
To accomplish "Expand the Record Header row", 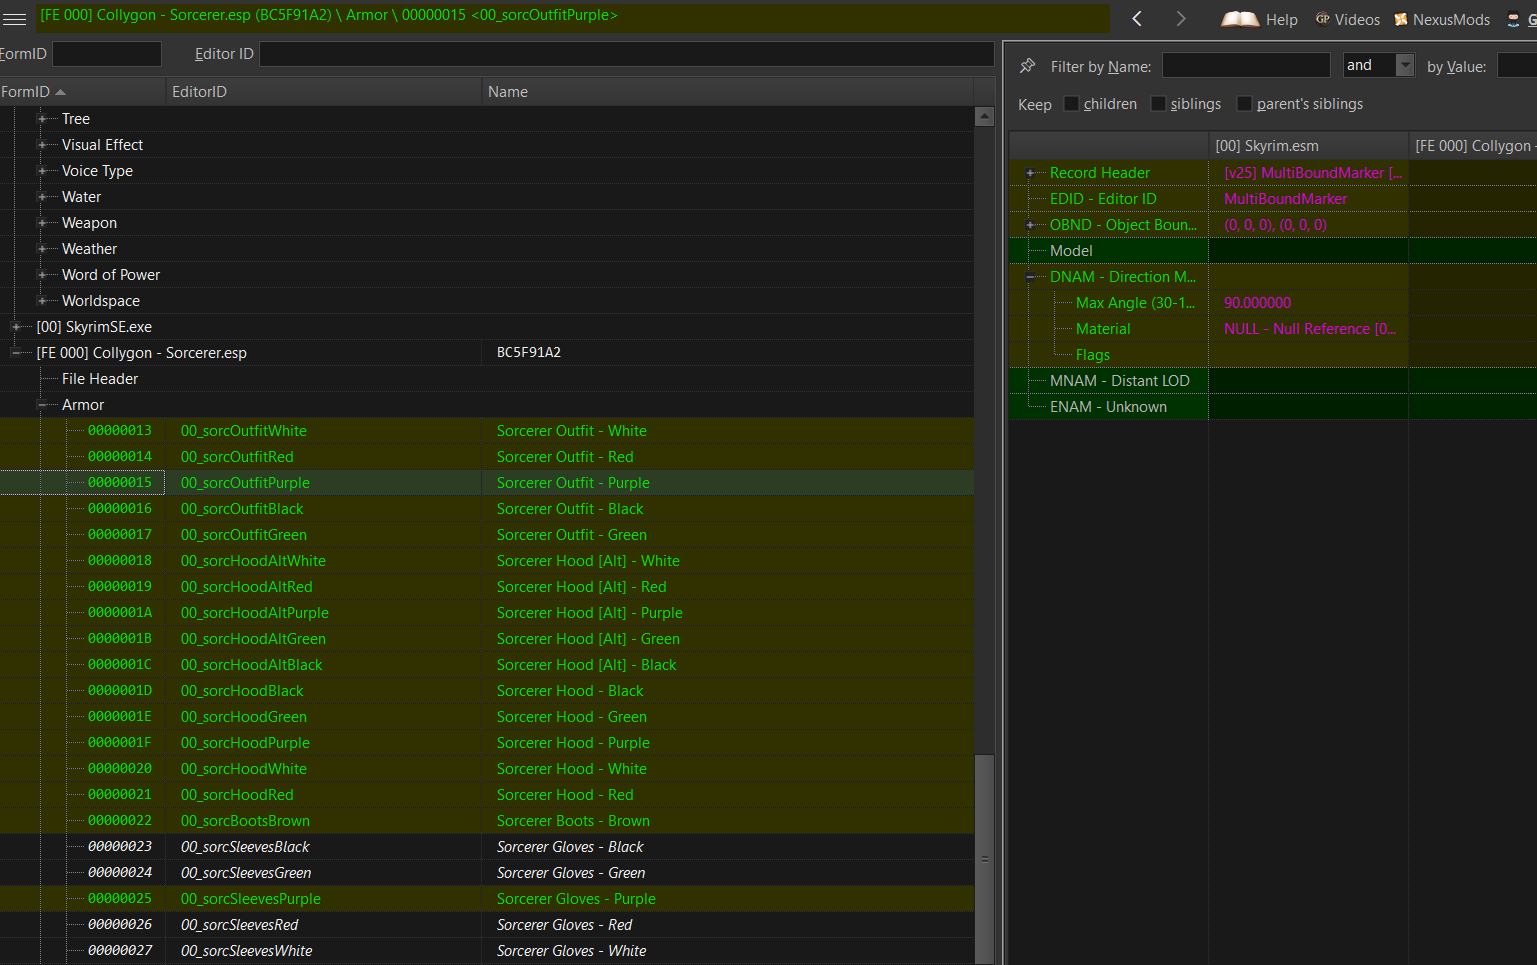I will pyautogui.click(x=1030, y=173).
